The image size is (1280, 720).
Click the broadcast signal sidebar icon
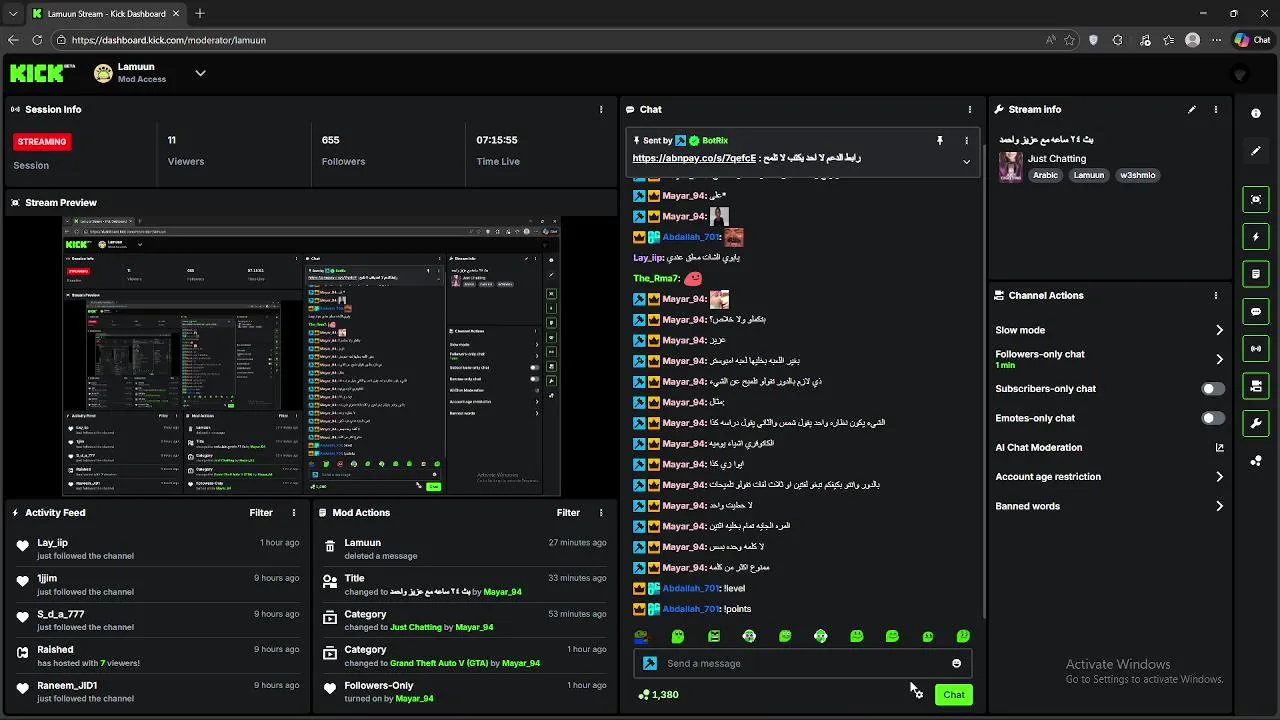pyautogui.click(x=1256, y=349)
